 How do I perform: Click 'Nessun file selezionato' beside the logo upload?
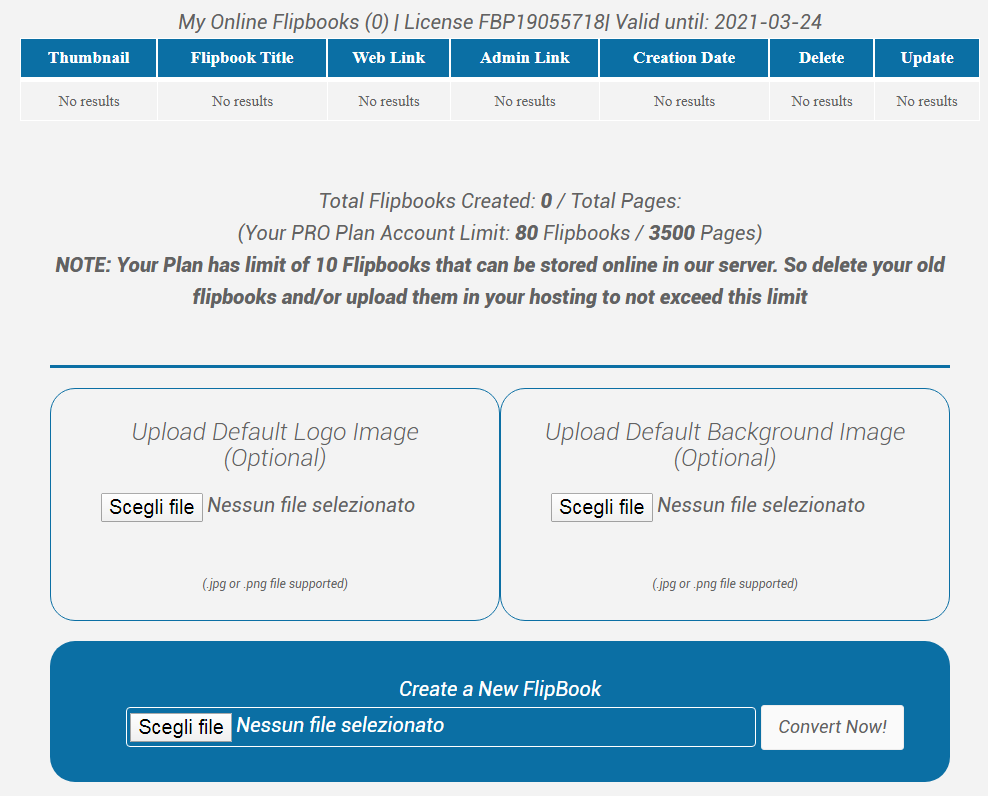[311, 505]
